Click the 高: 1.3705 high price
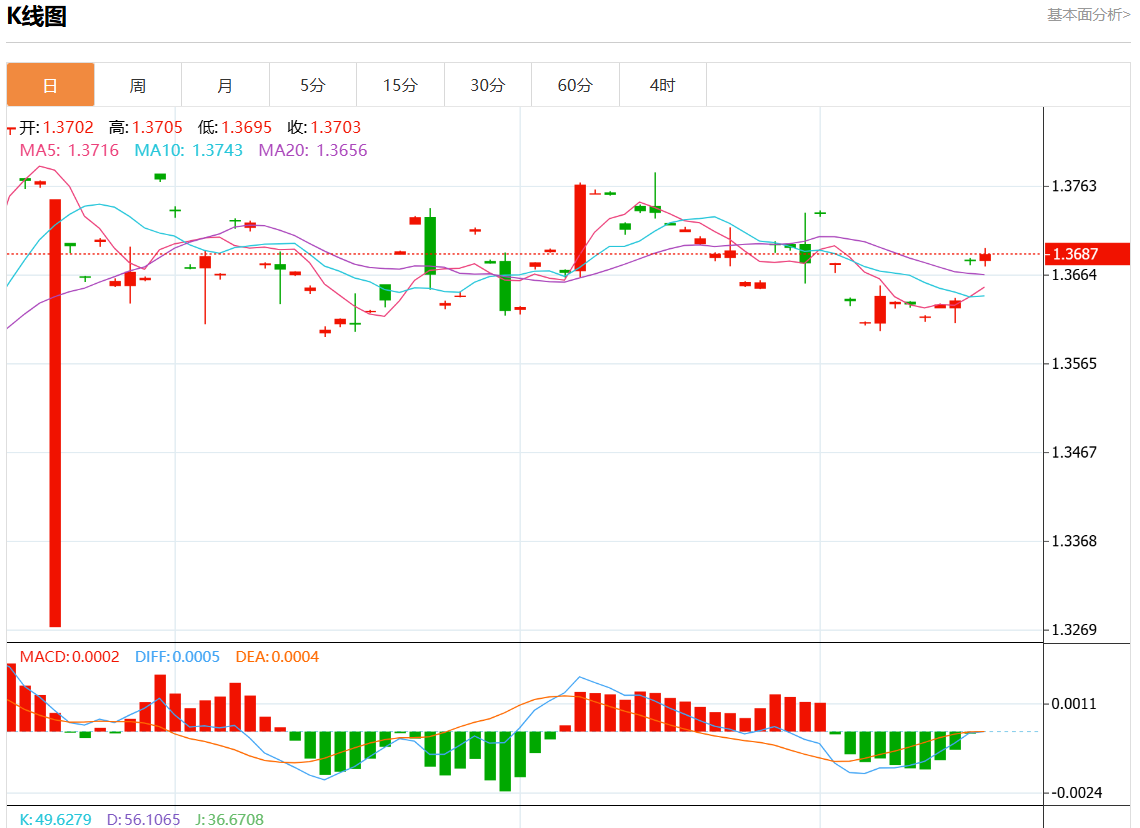The width and height of the screenshot is (1140, 828). pyautogui.click(x=145, y=127)
